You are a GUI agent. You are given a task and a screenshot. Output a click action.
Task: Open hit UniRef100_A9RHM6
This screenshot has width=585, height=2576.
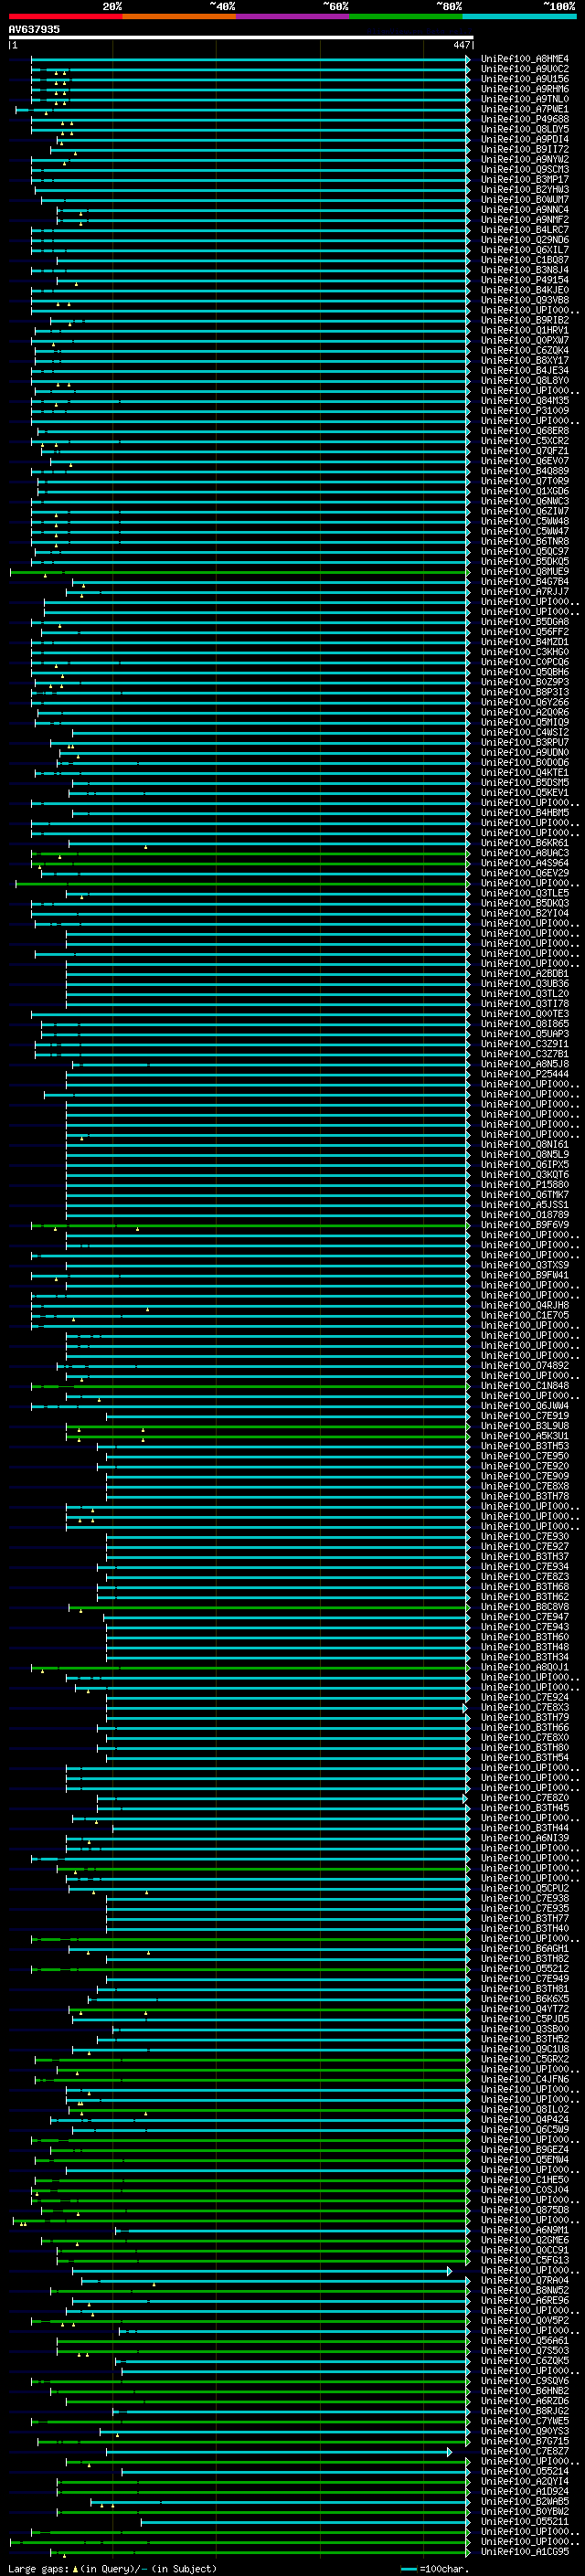coord(525,89)
